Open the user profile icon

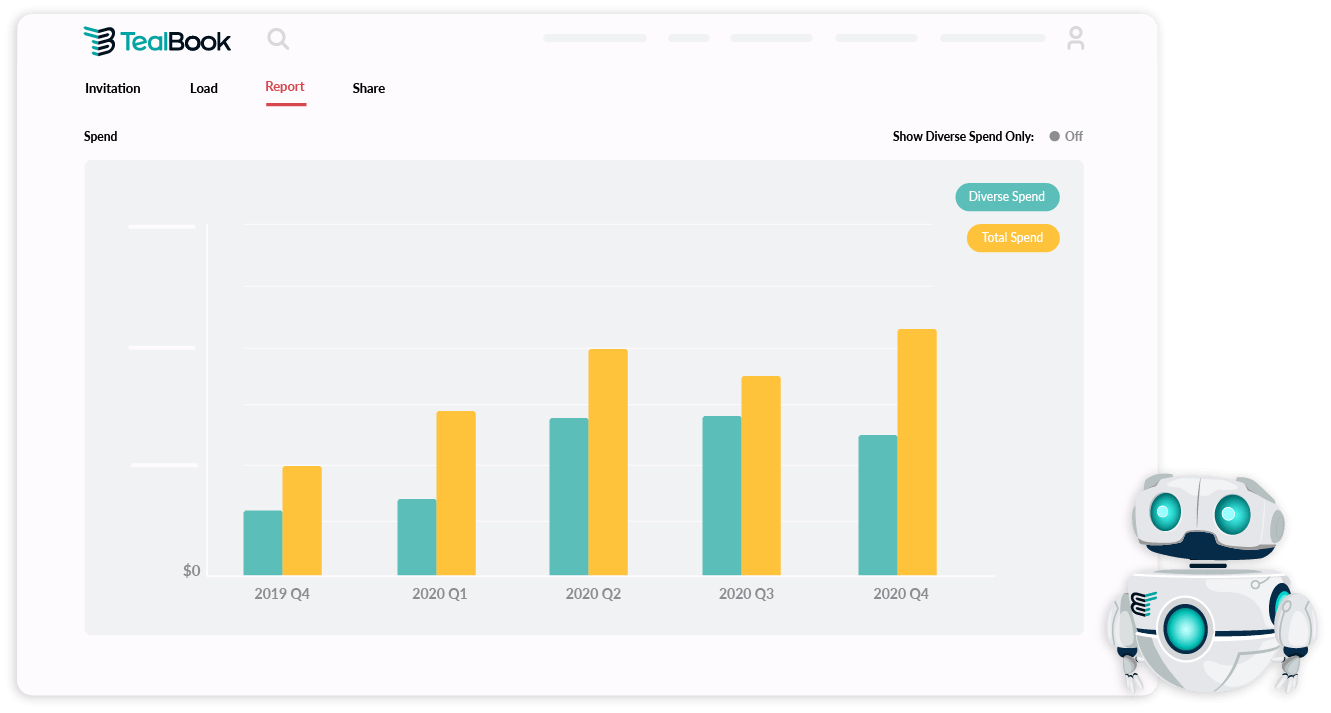coord(1075,39)
